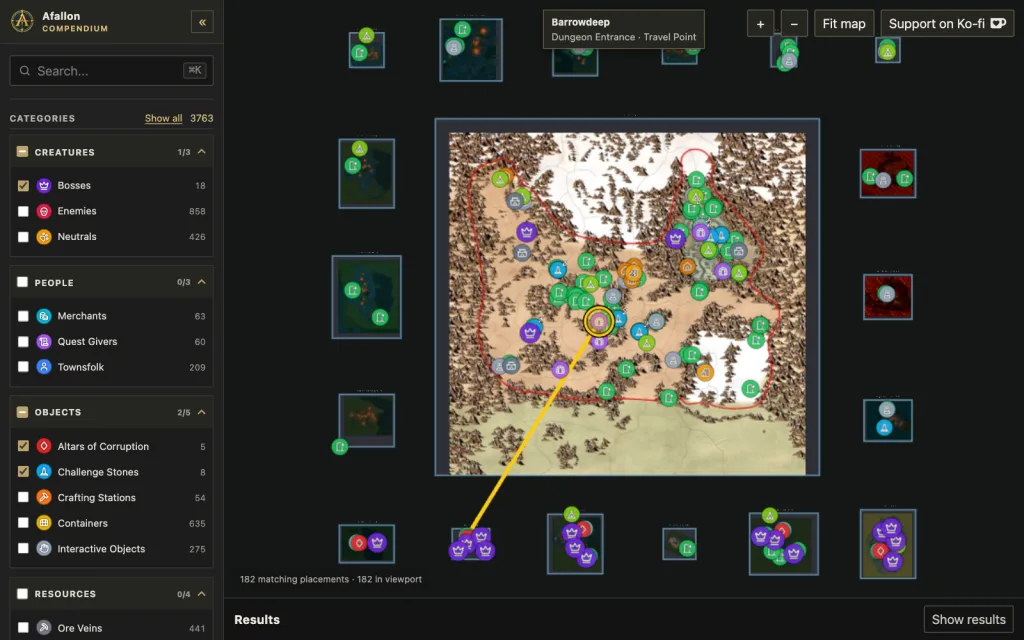Click the Show all link
This screenshot has width=1024, height=640.
click(163, 118)
